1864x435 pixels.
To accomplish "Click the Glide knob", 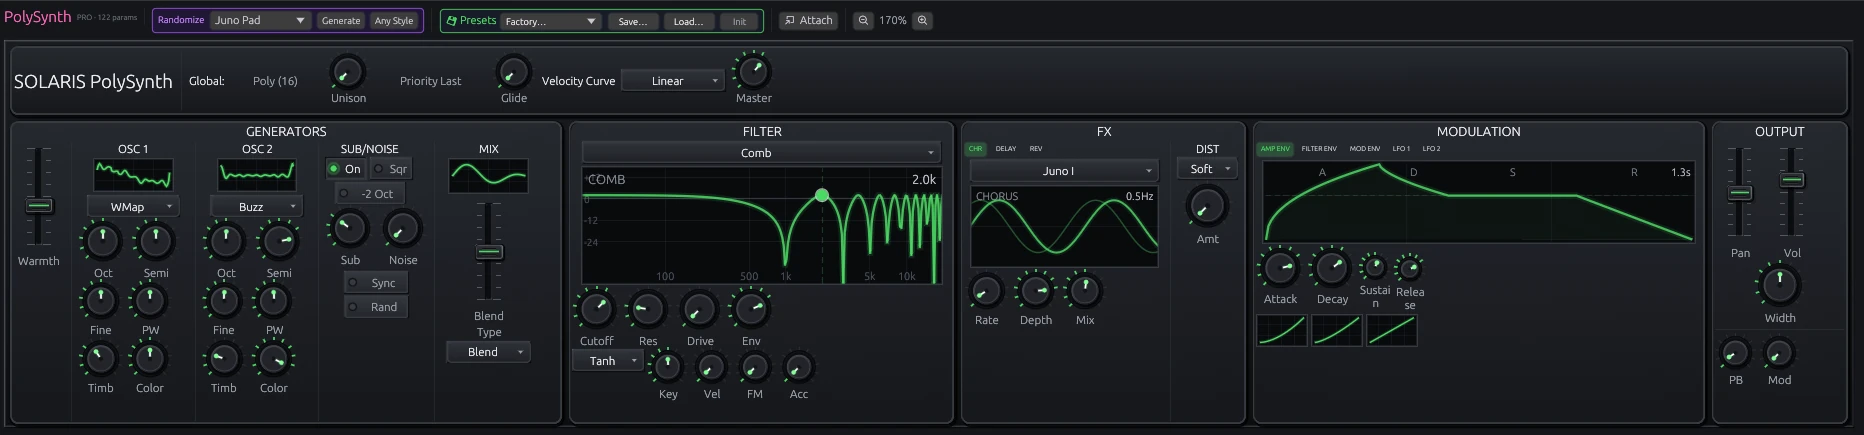I will 513,72.
